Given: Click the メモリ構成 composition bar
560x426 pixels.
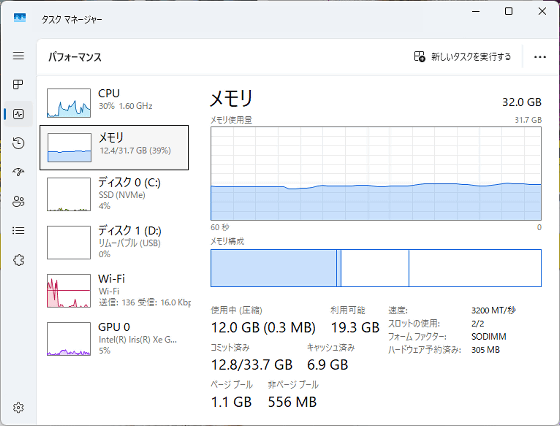Looking at the screenshot, I should pos(376,268).
